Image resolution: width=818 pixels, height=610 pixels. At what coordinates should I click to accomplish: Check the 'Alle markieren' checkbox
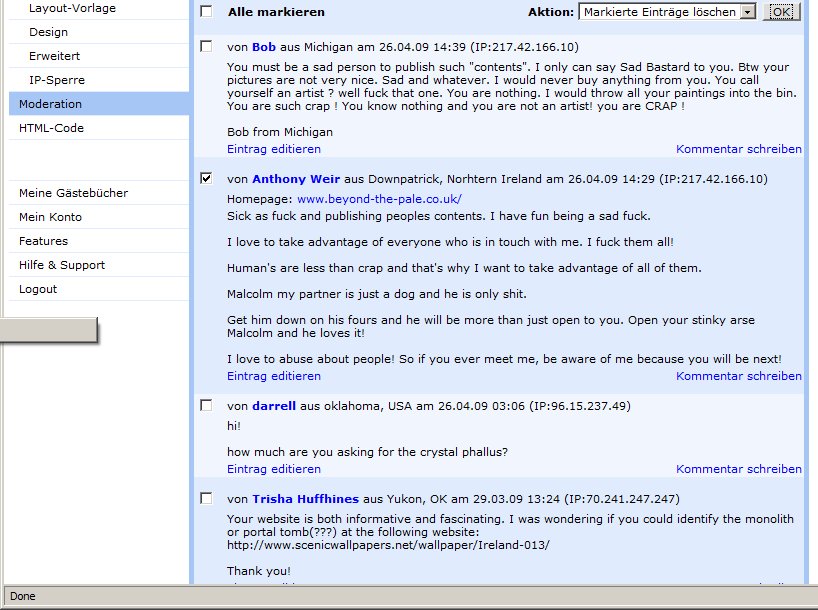[206, 12]
